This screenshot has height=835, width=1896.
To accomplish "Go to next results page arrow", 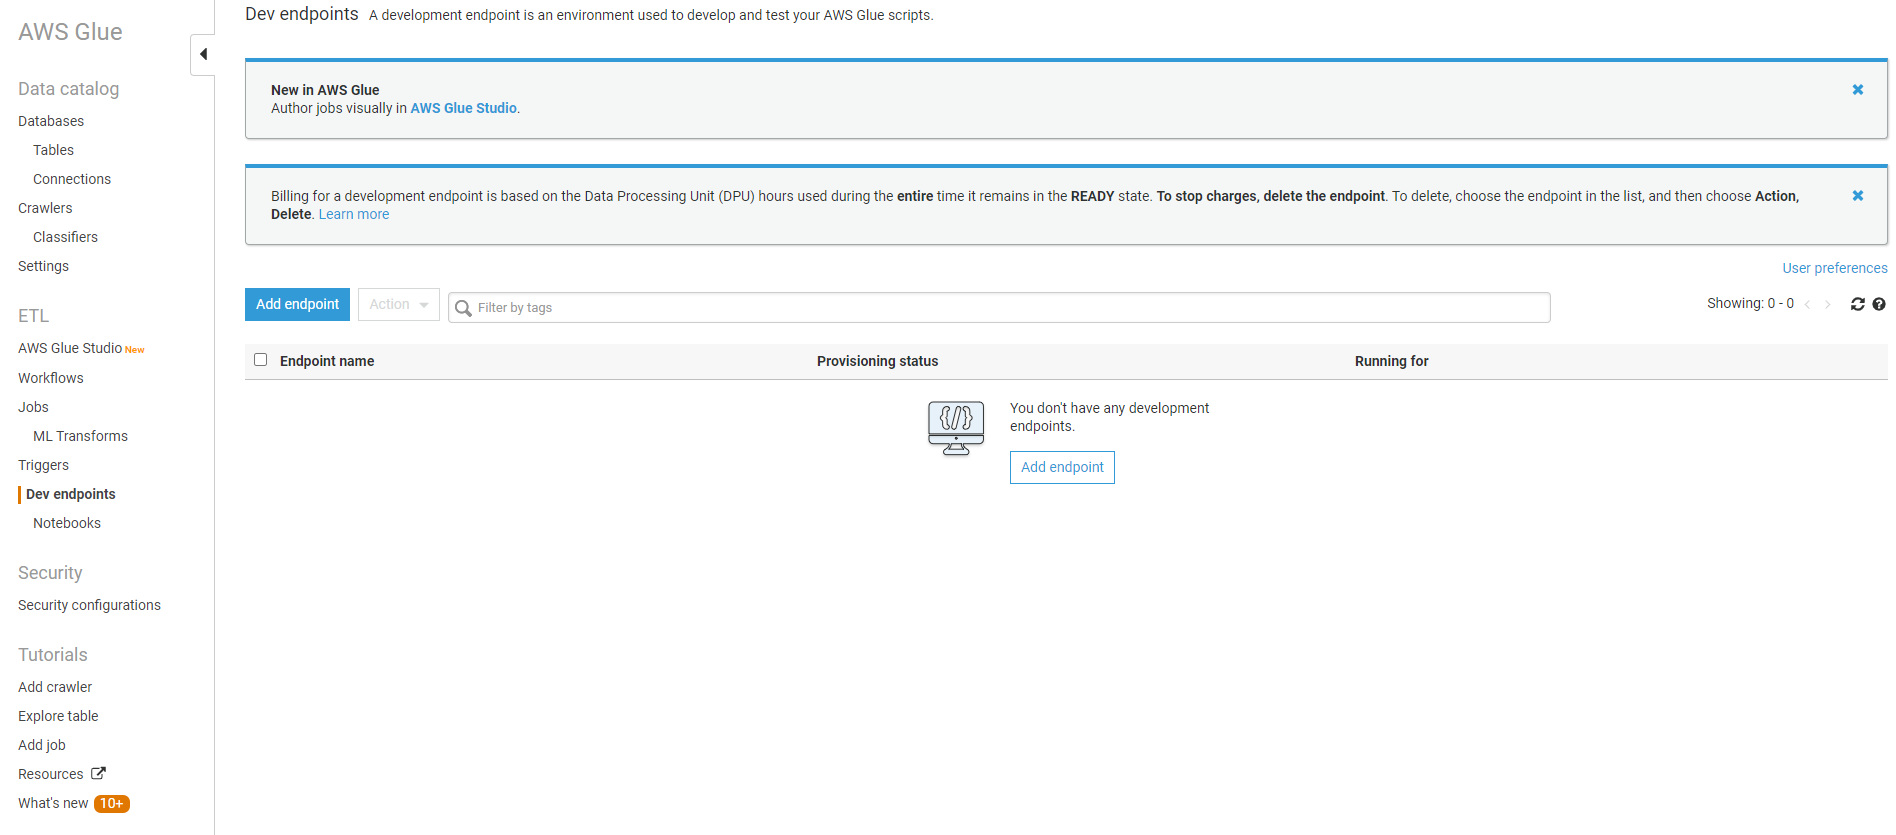I will (x=1828, y=305).
